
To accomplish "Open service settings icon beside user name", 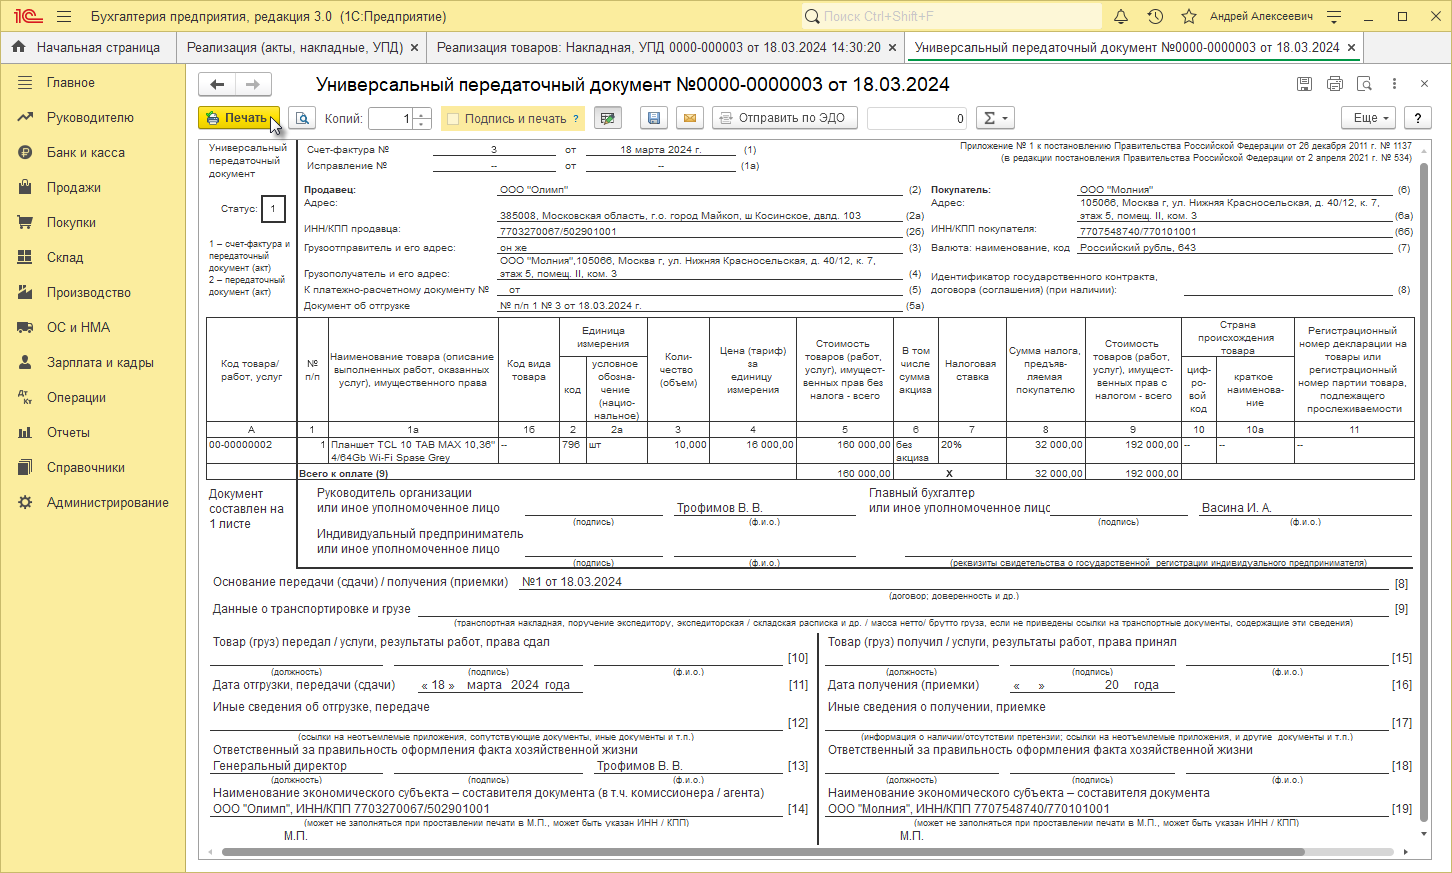I will click(x=1334, y=17).
